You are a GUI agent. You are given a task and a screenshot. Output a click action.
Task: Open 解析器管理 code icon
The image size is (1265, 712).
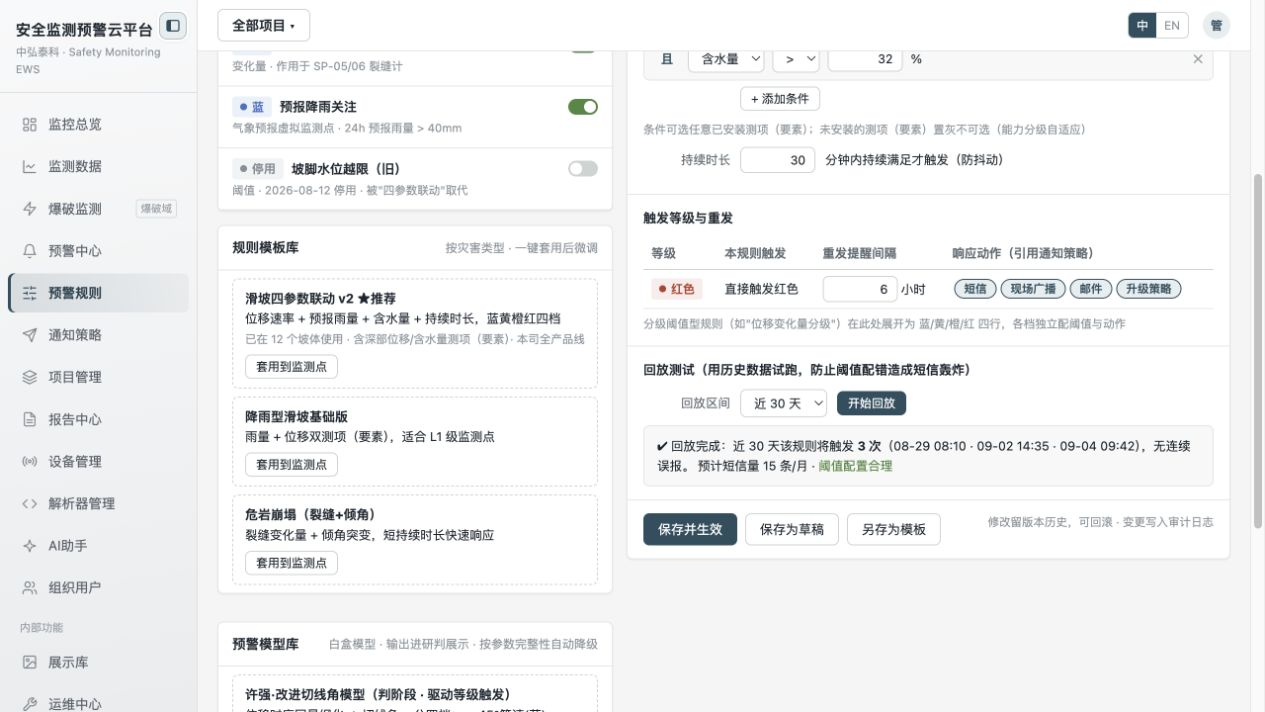[30, 504]
